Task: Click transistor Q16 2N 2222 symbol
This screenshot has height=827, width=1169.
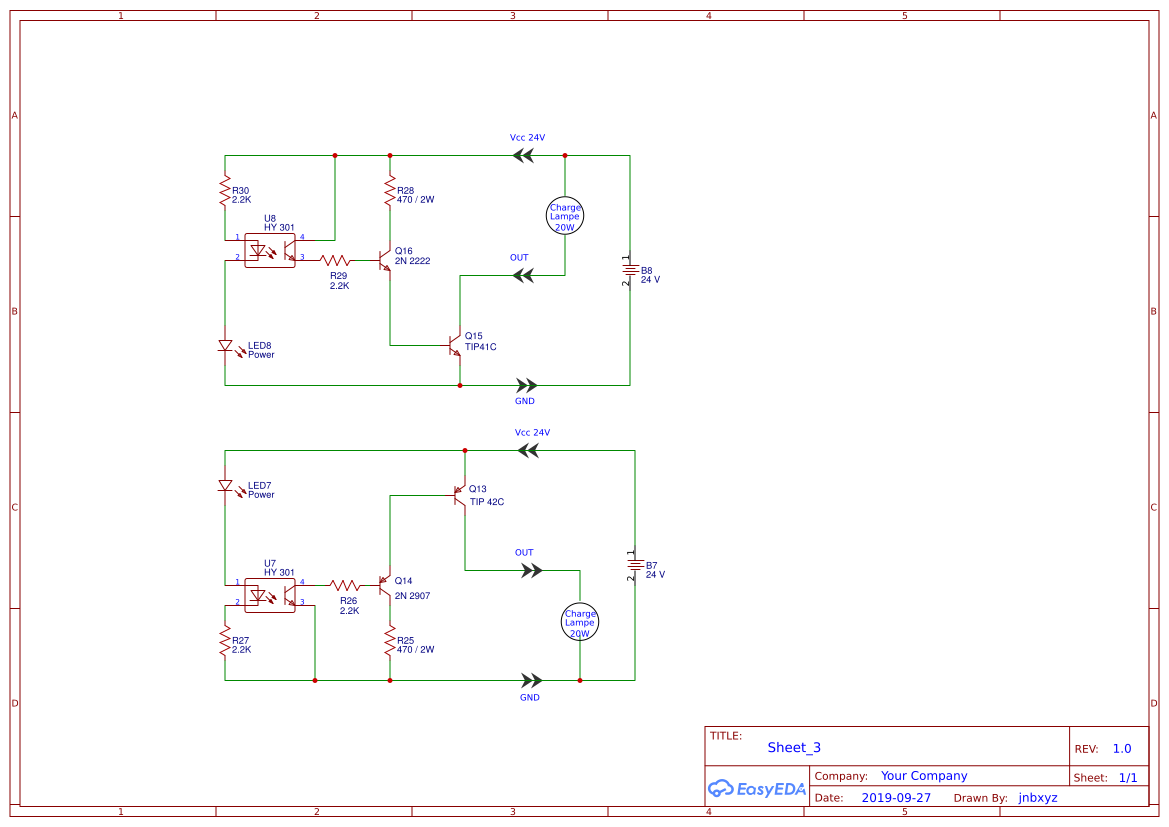Action: (x=385, y=262)
